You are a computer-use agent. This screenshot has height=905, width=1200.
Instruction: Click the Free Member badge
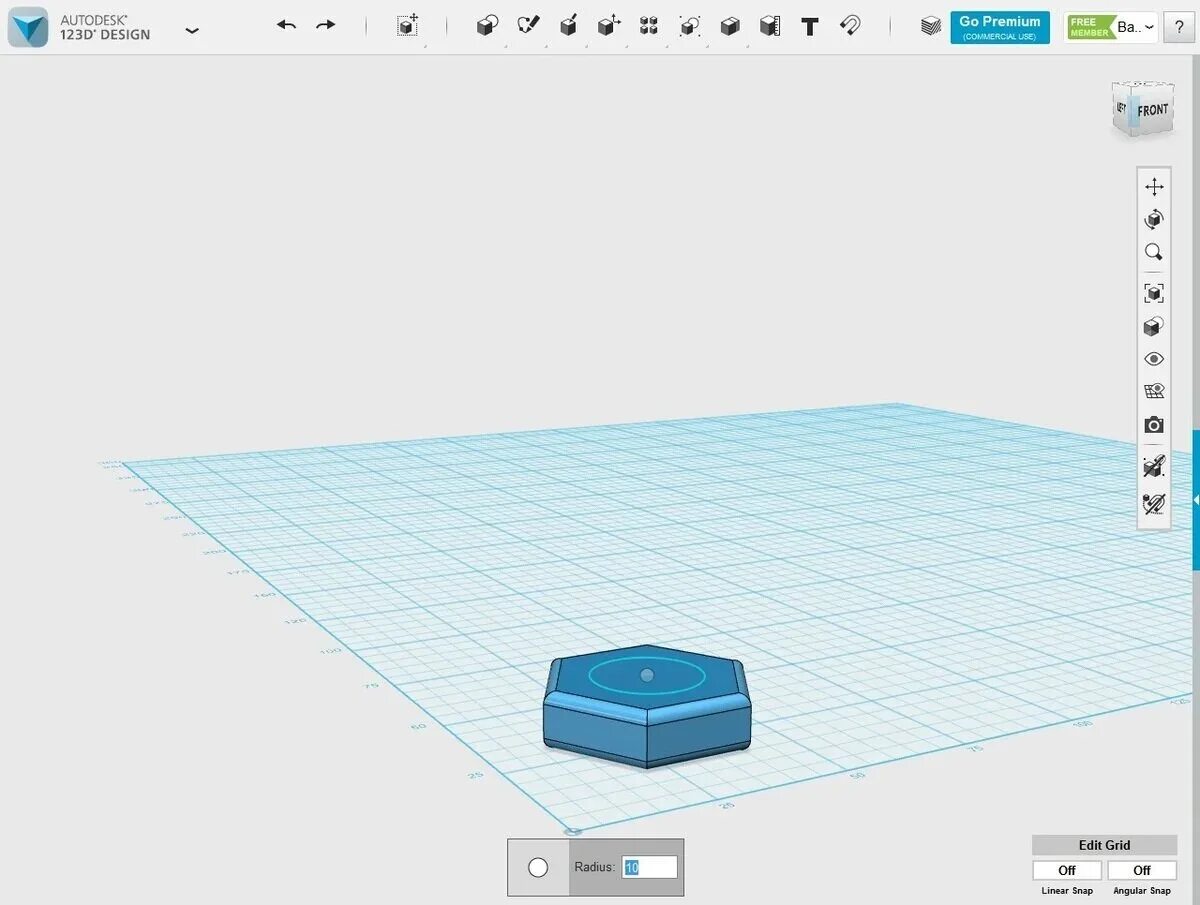pyautogui.click(x=1090, y=27)
